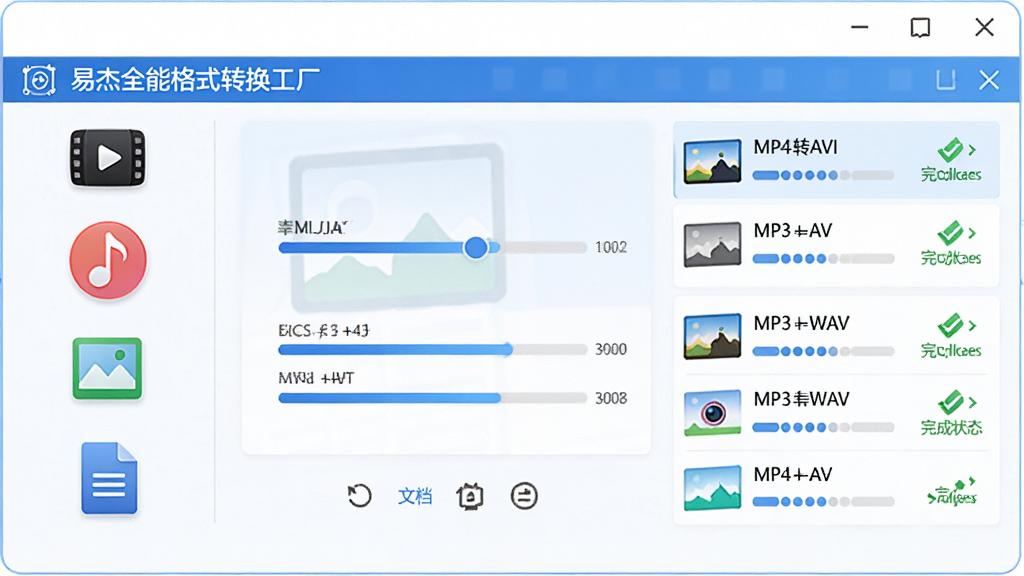Expand the chevron arrow on MP3+WAV row
The height and width of the screenshot is (576, 1024).
(972, 326)
